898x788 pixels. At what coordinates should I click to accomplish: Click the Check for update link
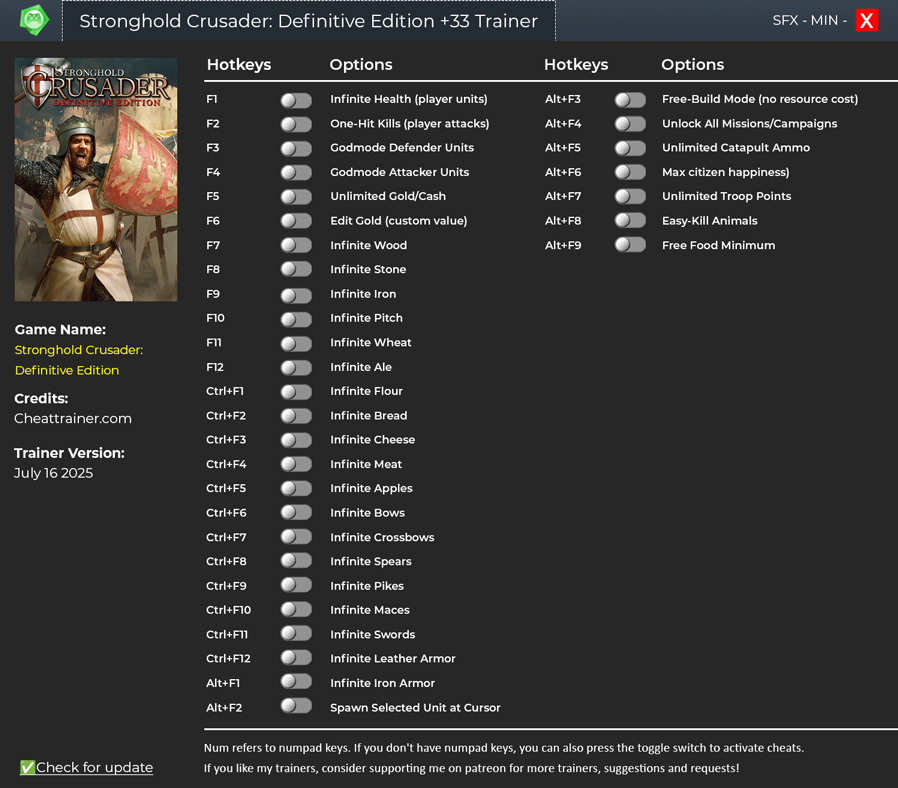coord(86,767)
